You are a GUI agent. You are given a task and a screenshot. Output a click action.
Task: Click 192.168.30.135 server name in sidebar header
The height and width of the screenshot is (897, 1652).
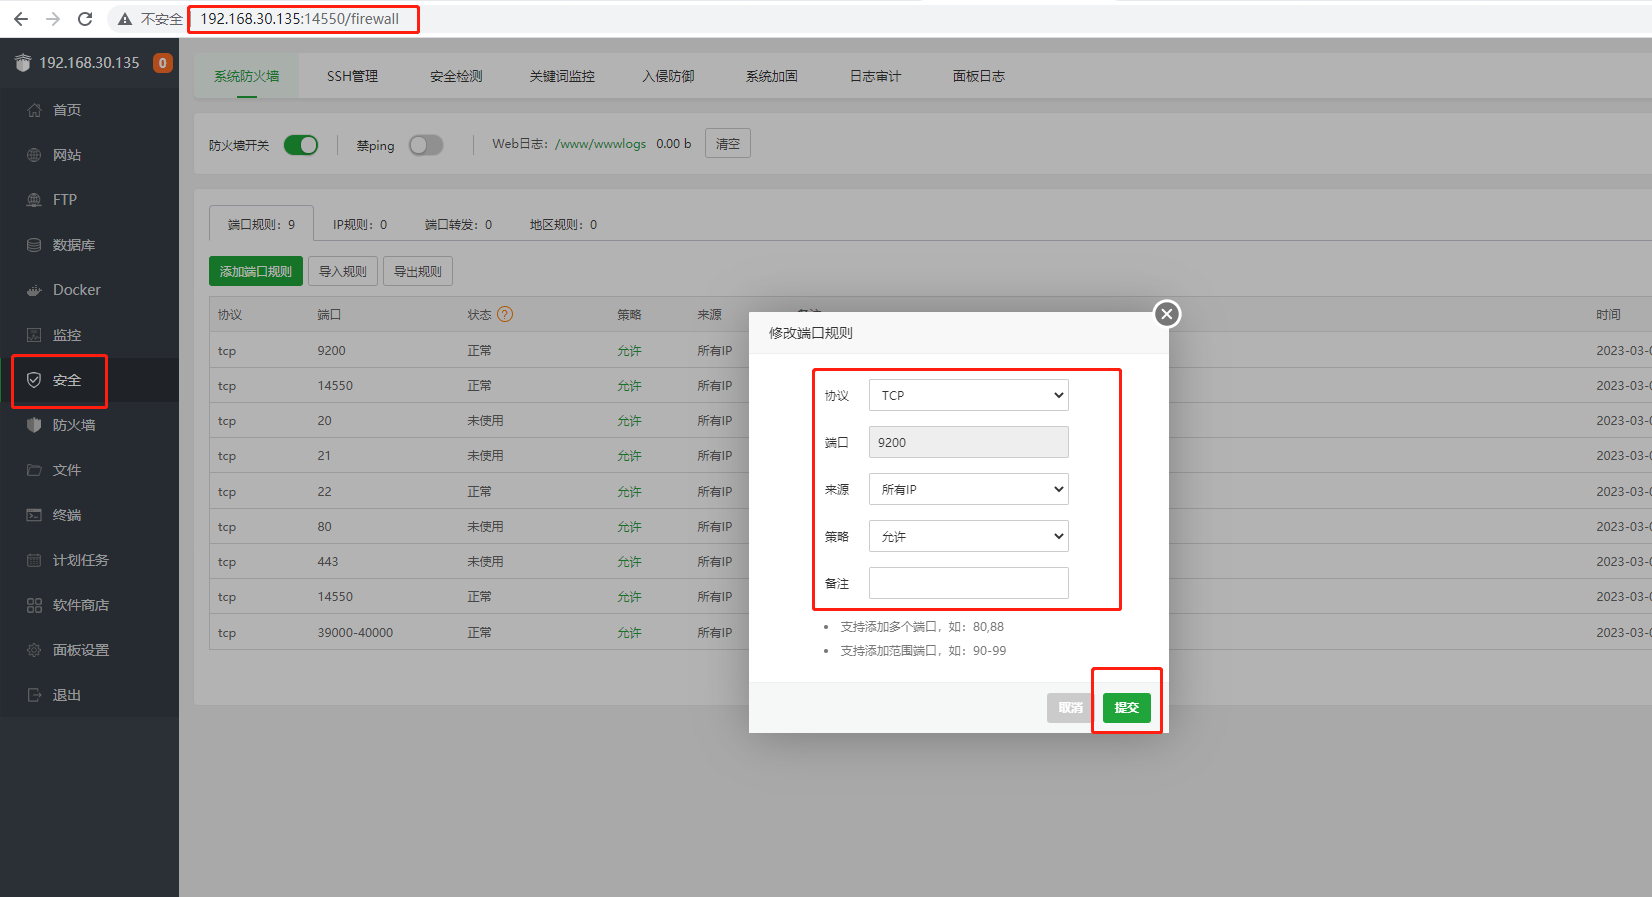coord(90,63)
